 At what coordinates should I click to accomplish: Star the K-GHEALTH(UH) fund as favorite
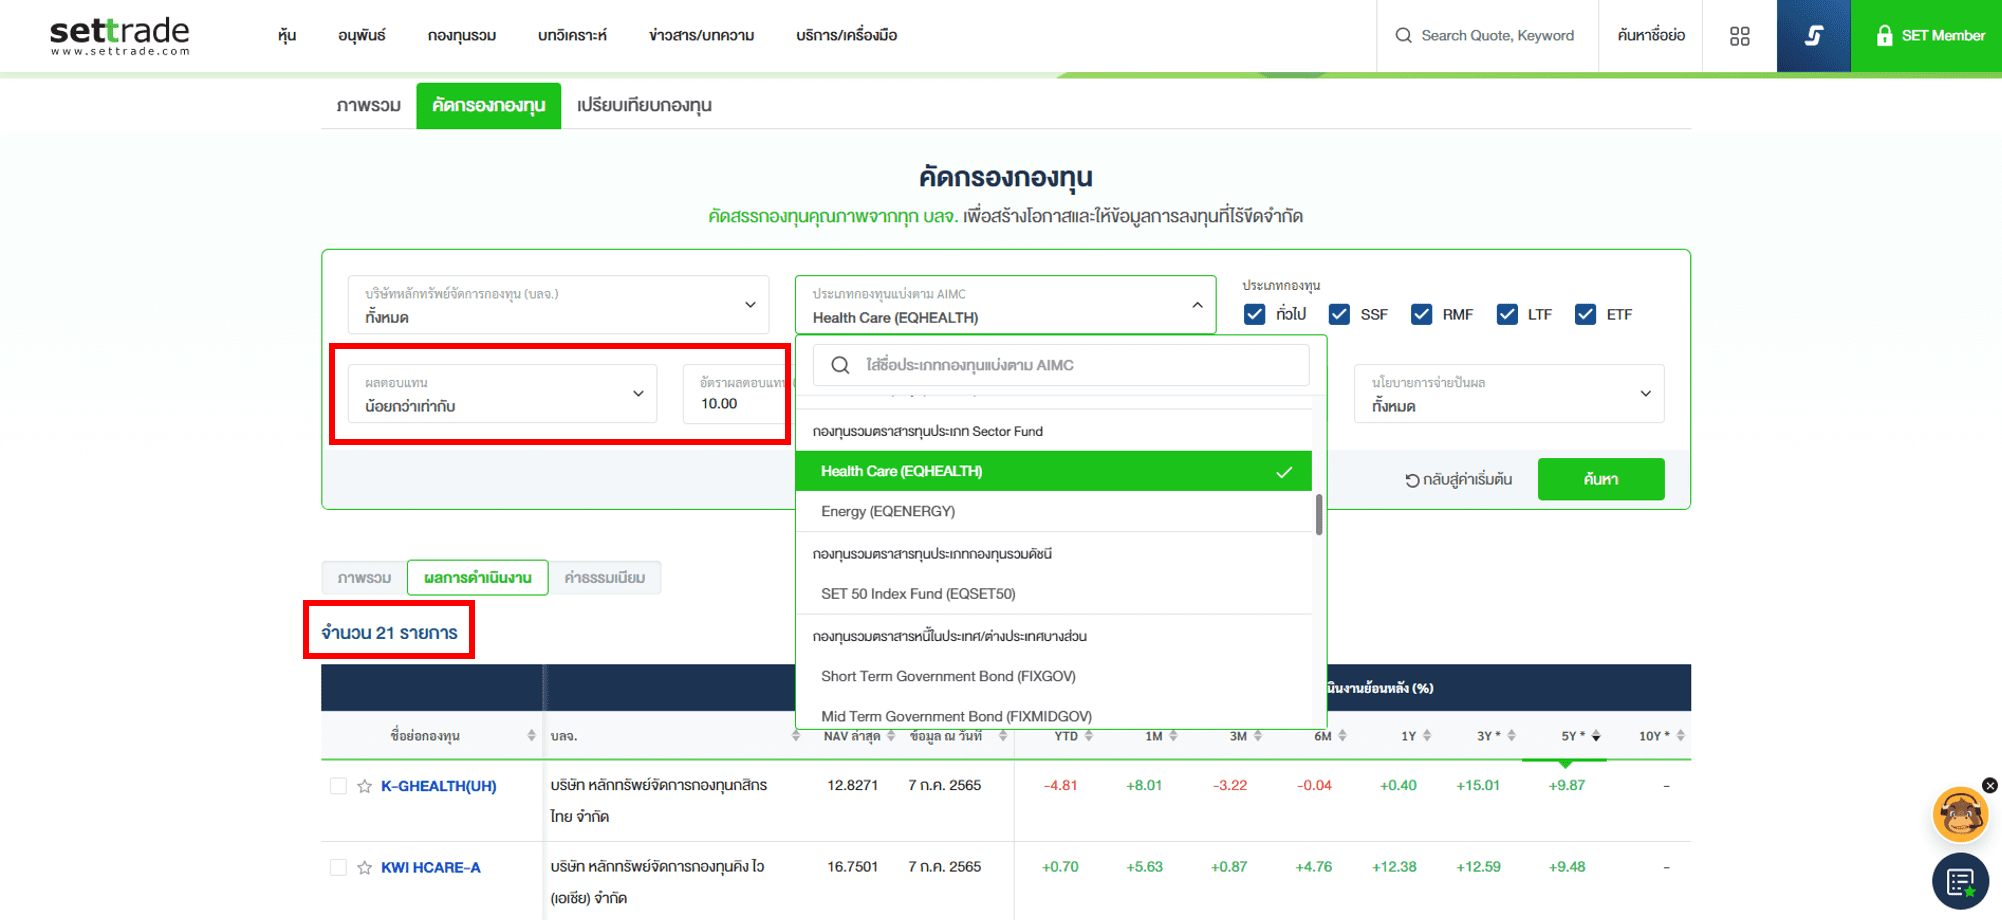pyautogui.click(x=365, y=787)
